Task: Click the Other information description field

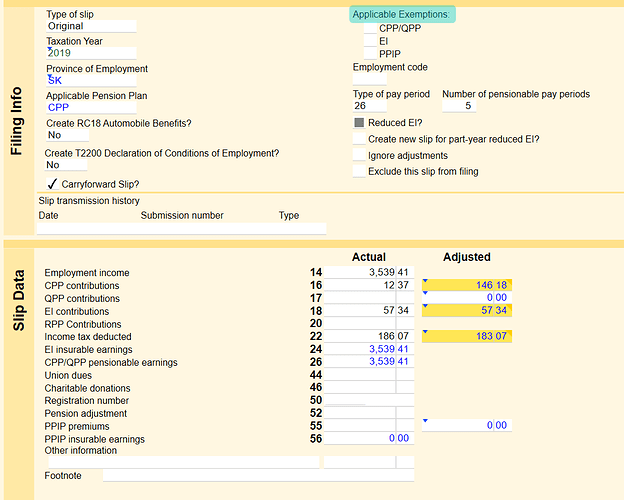Action: pos(184,462)
